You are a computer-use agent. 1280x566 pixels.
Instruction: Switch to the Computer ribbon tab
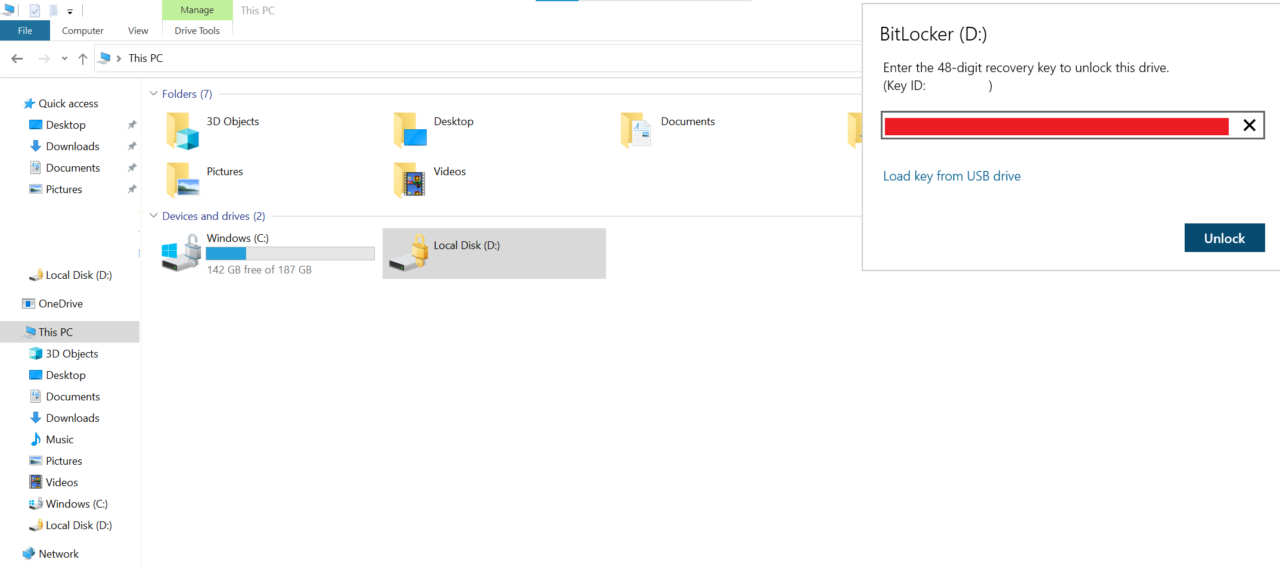83,31
